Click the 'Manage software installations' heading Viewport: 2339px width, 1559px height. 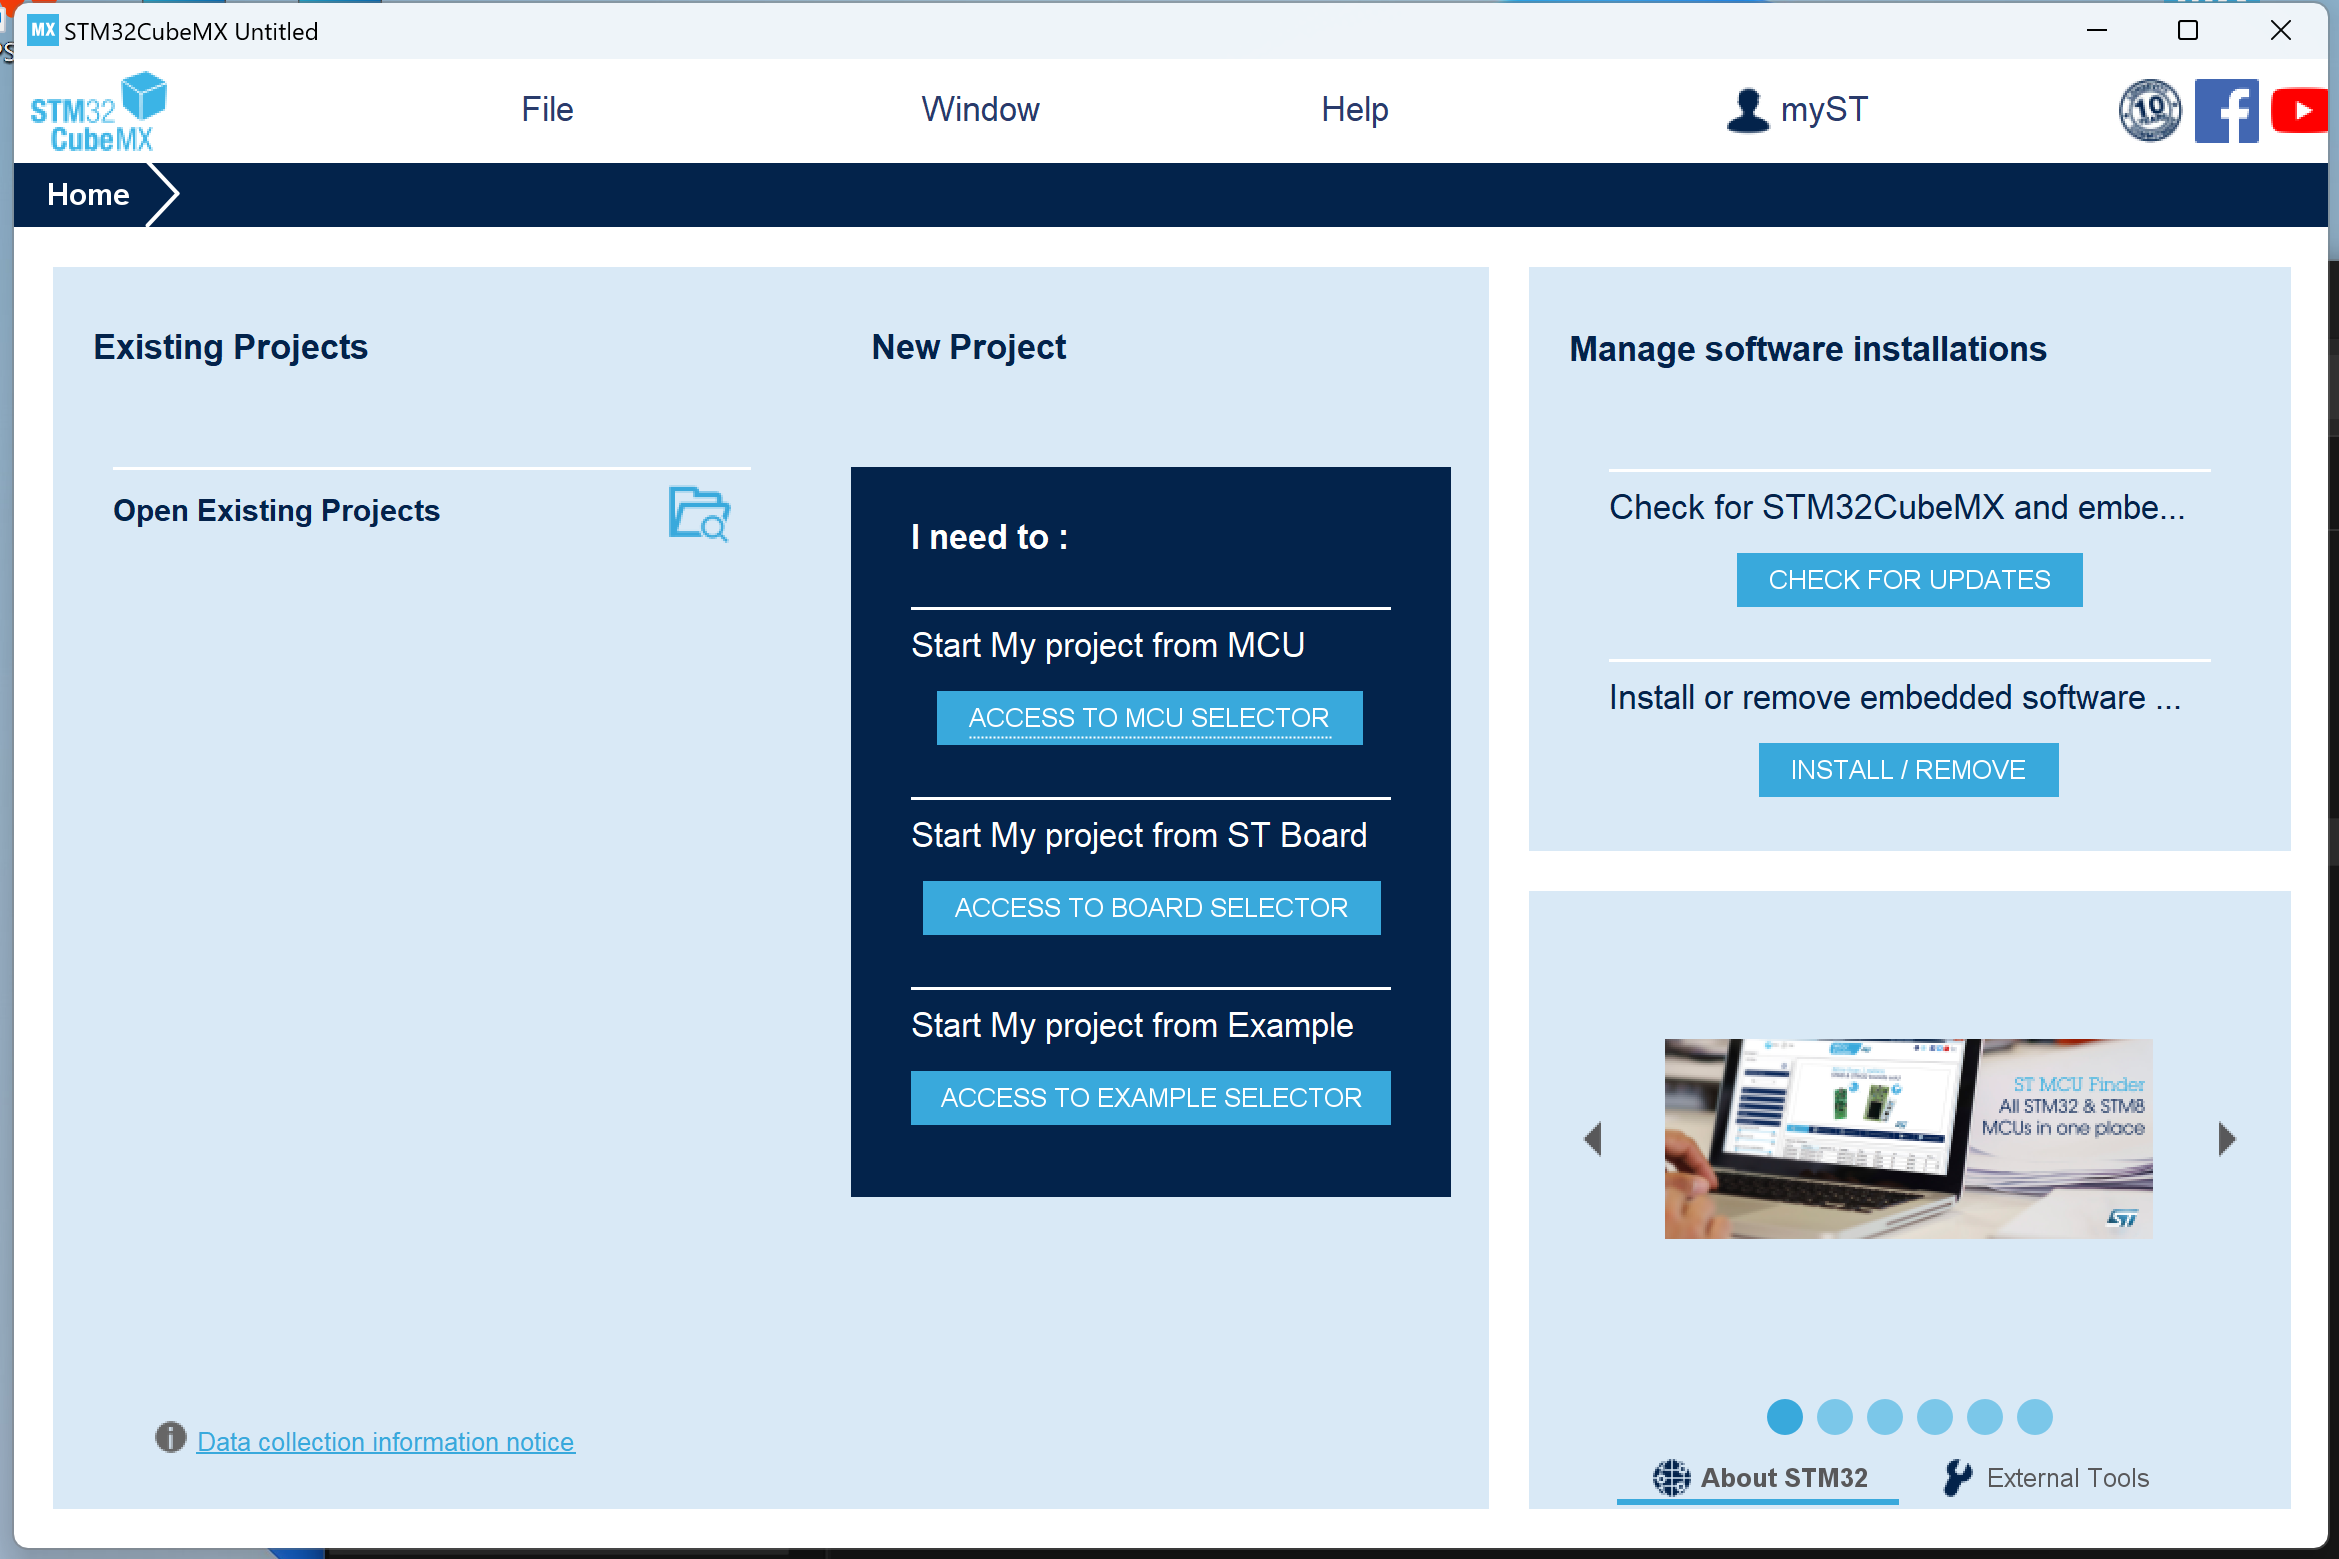pyautogui.click(x=1808, y=349)
